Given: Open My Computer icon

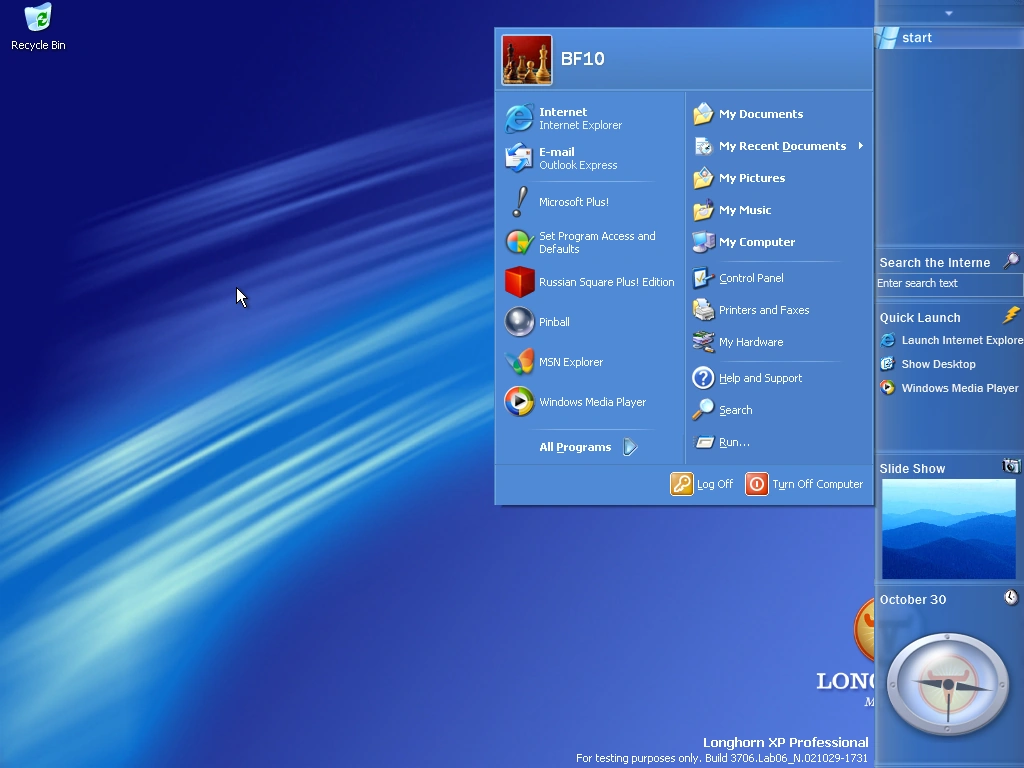Looking at the screenshot, I should coord(703,242).
